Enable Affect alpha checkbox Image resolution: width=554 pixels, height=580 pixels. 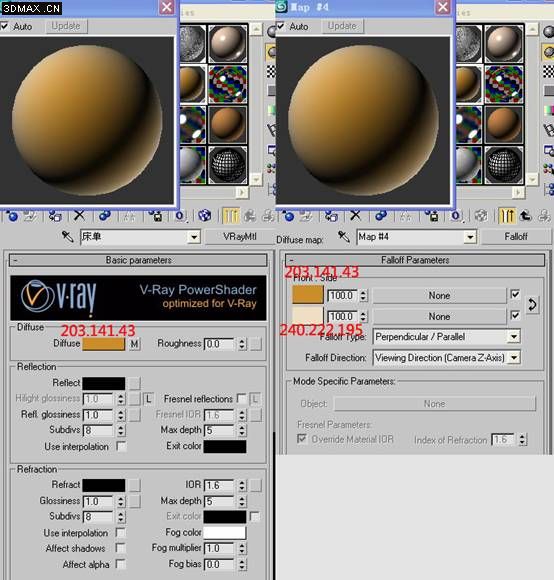coord(120,564)
